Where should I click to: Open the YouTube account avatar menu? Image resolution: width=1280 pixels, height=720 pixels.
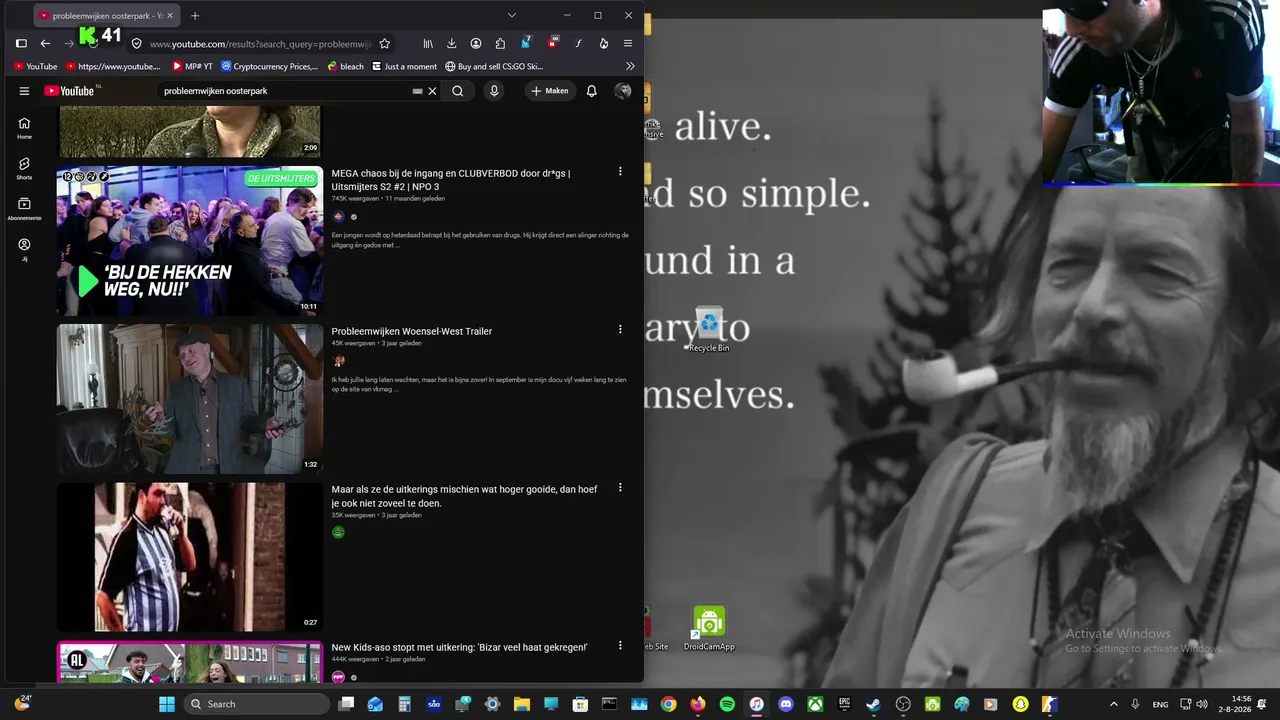pos(623,91)
